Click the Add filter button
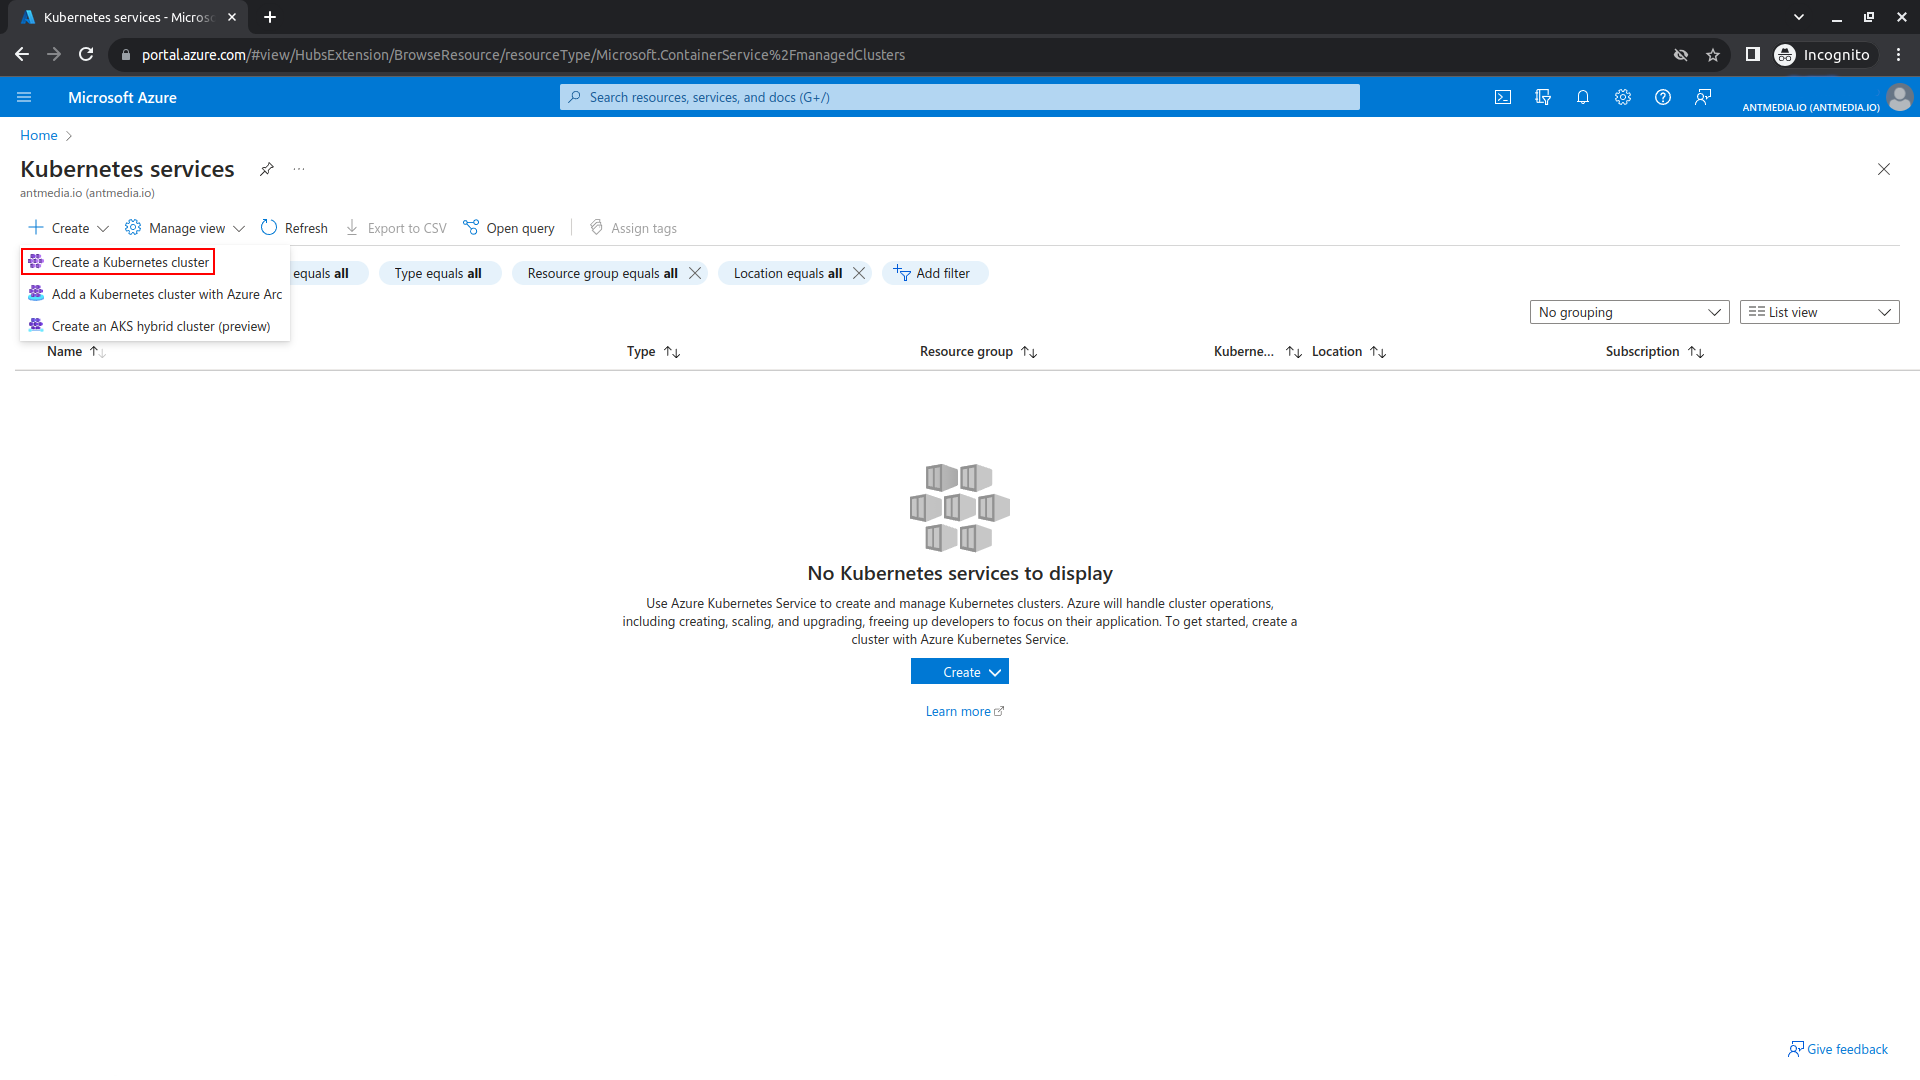The image size is (1920, 1080). click(934, 273)
